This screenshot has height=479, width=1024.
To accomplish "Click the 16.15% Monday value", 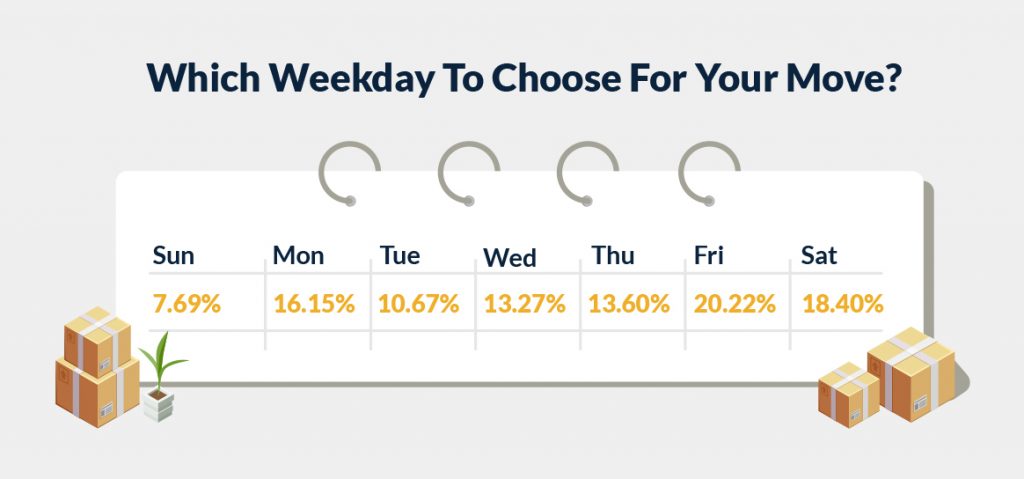I will tap(314, 304).
